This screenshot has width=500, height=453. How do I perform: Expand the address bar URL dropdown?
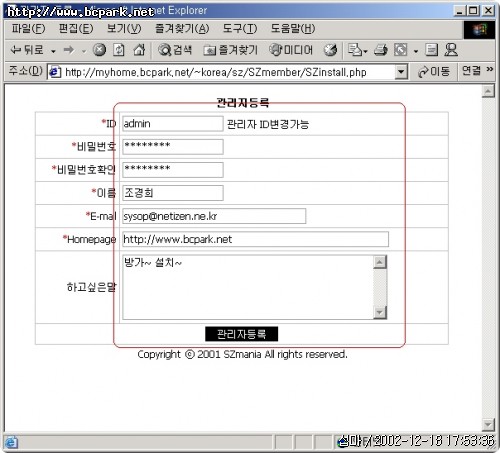pos(401,72)
